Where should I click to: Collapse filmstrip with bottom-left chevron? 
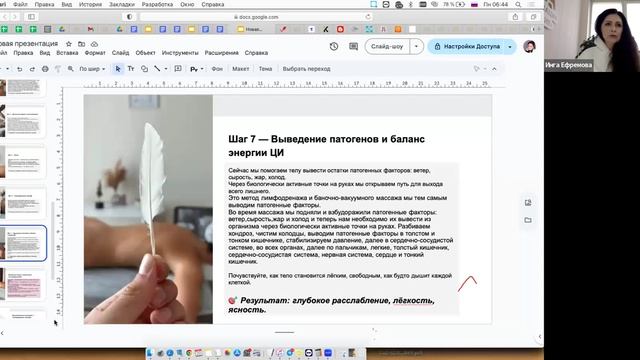pyautogui.click(x=2, y=333)
